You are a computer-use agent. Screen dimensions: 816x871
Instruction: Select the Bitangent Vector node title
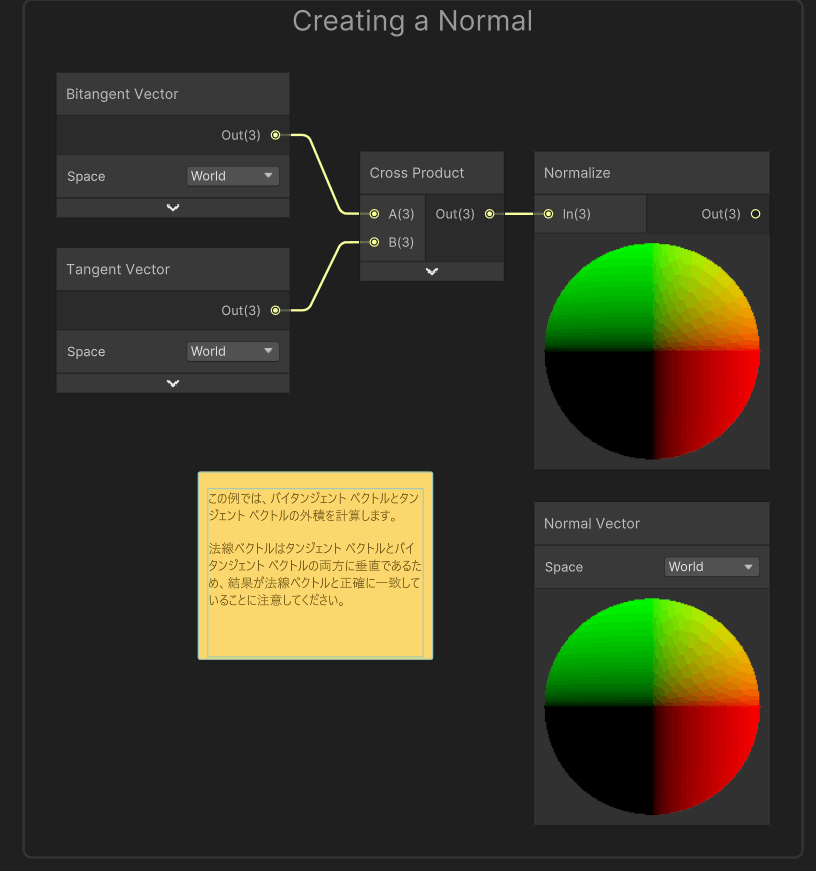(122, 94)
